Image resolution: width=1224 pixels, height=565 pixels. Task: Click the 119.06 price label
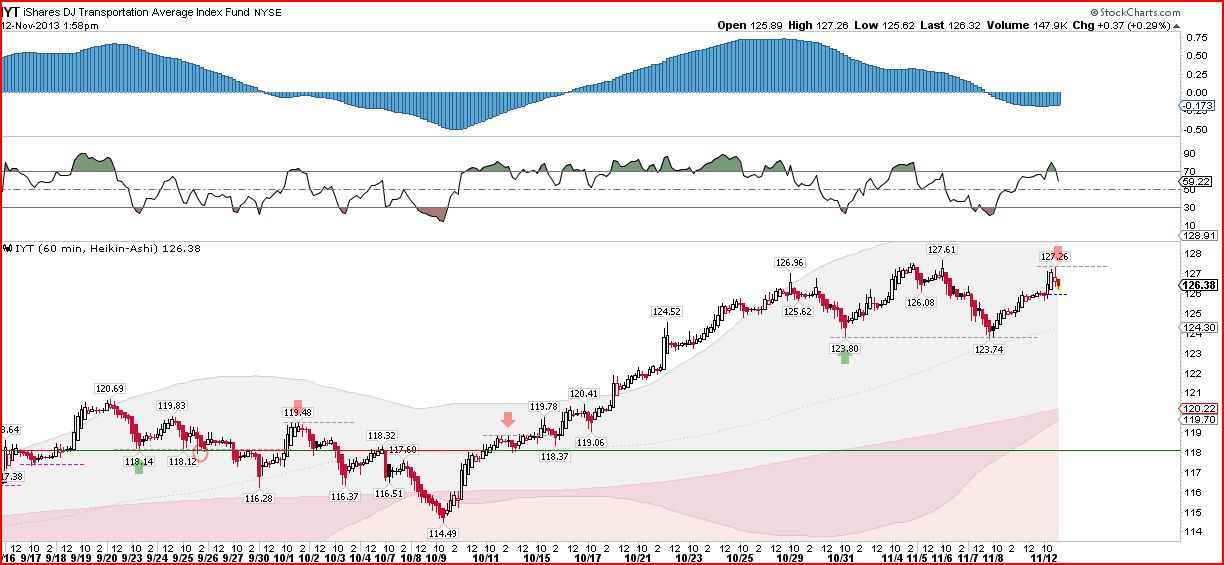tap(591, 442)
